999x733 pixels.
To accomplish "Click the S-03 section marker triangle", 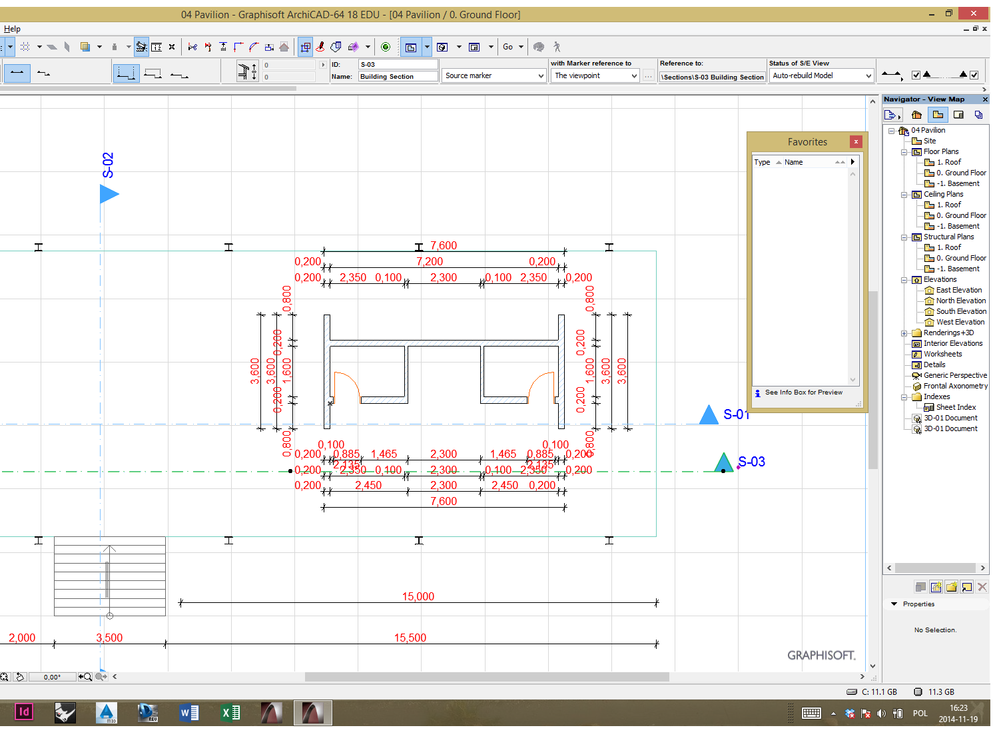I will point(722,462).
